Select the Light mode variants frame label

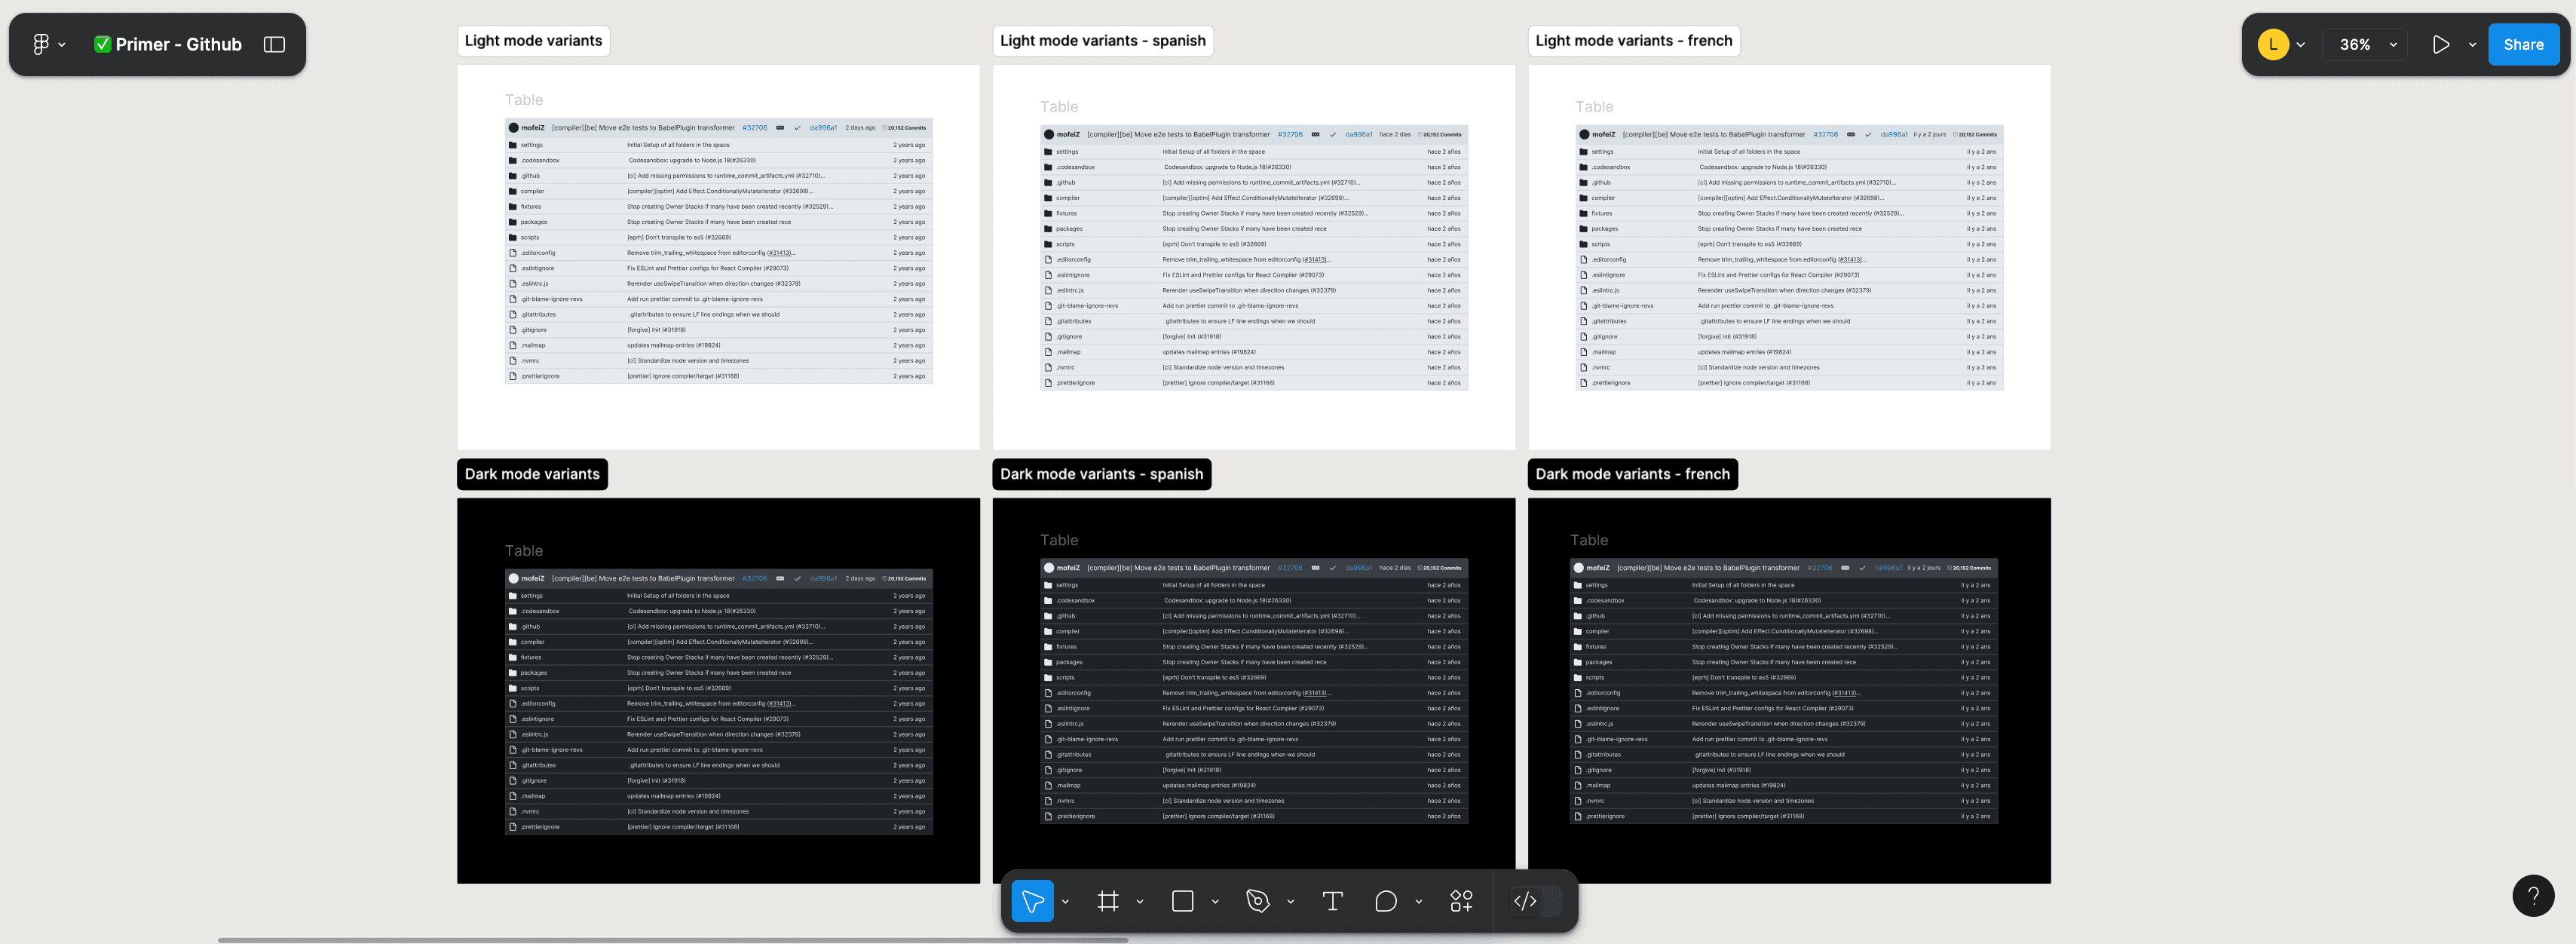(x=533, y=41)
